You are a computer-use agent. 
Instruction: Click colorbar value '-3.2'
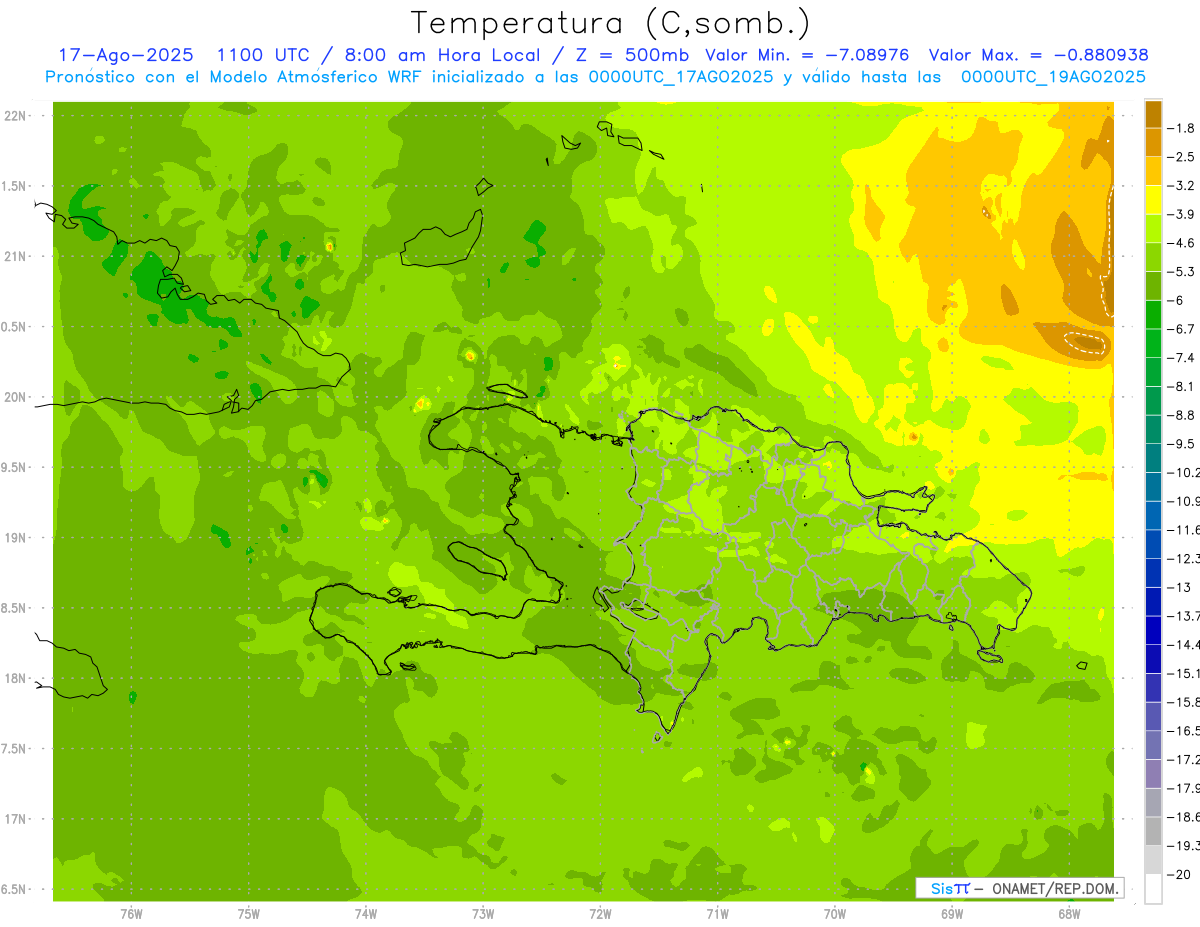pyautogui.click(x=1182, y=186)
